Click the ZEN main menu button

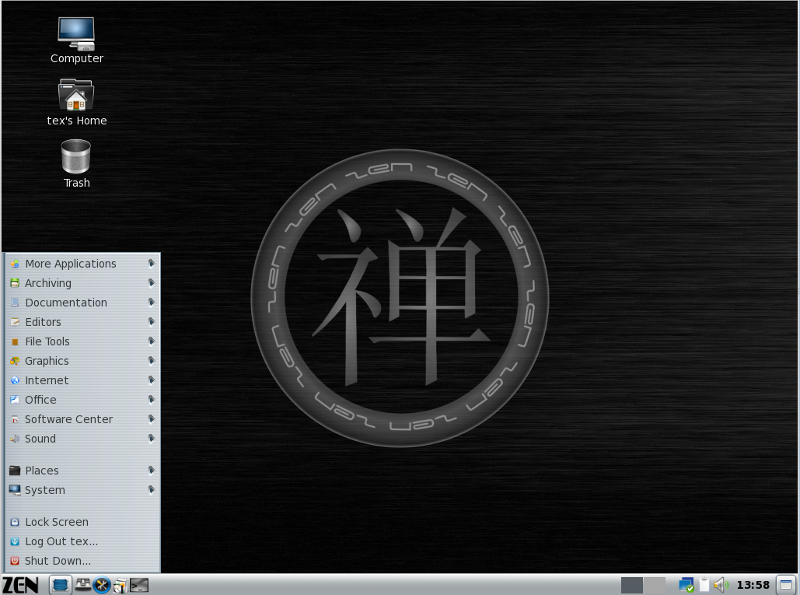(20, 585)
